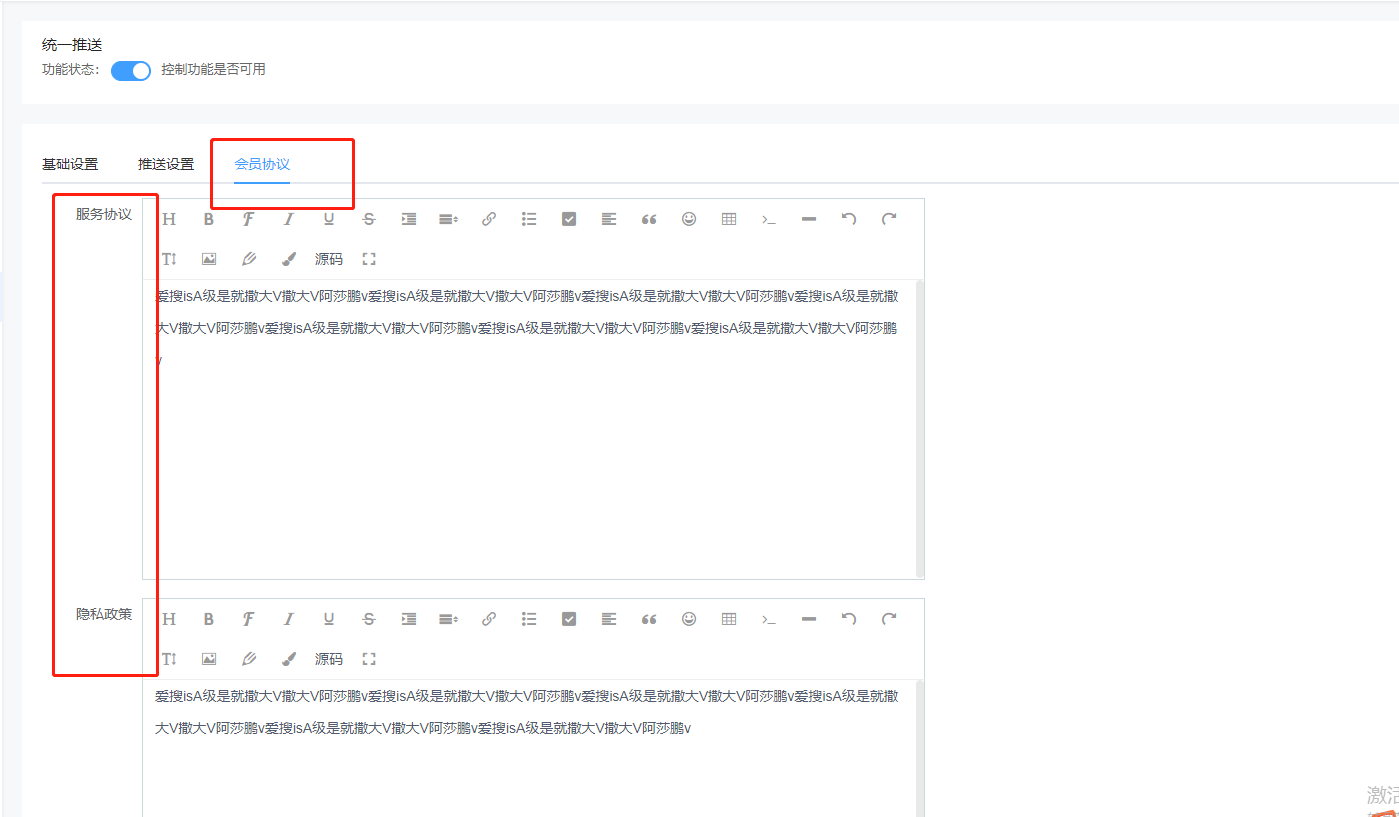Undo last change in 隐私政策 editor

click(849, 619)
